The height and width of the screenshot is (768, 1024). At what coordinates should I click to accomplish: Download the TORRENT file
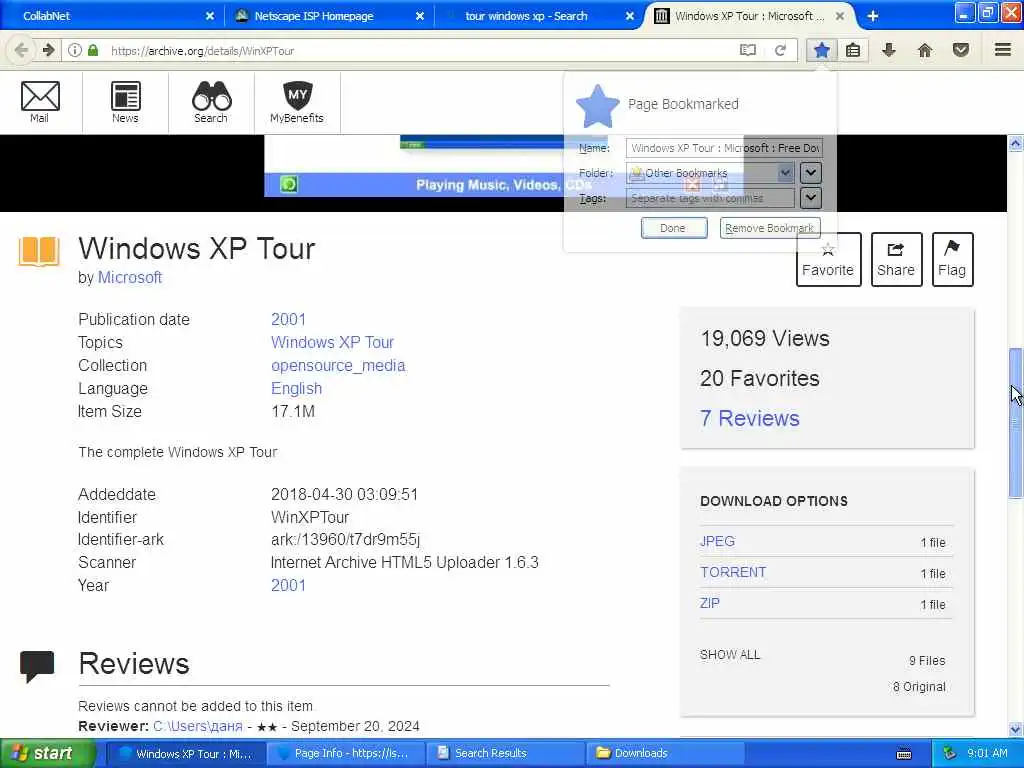click(733, 572)
